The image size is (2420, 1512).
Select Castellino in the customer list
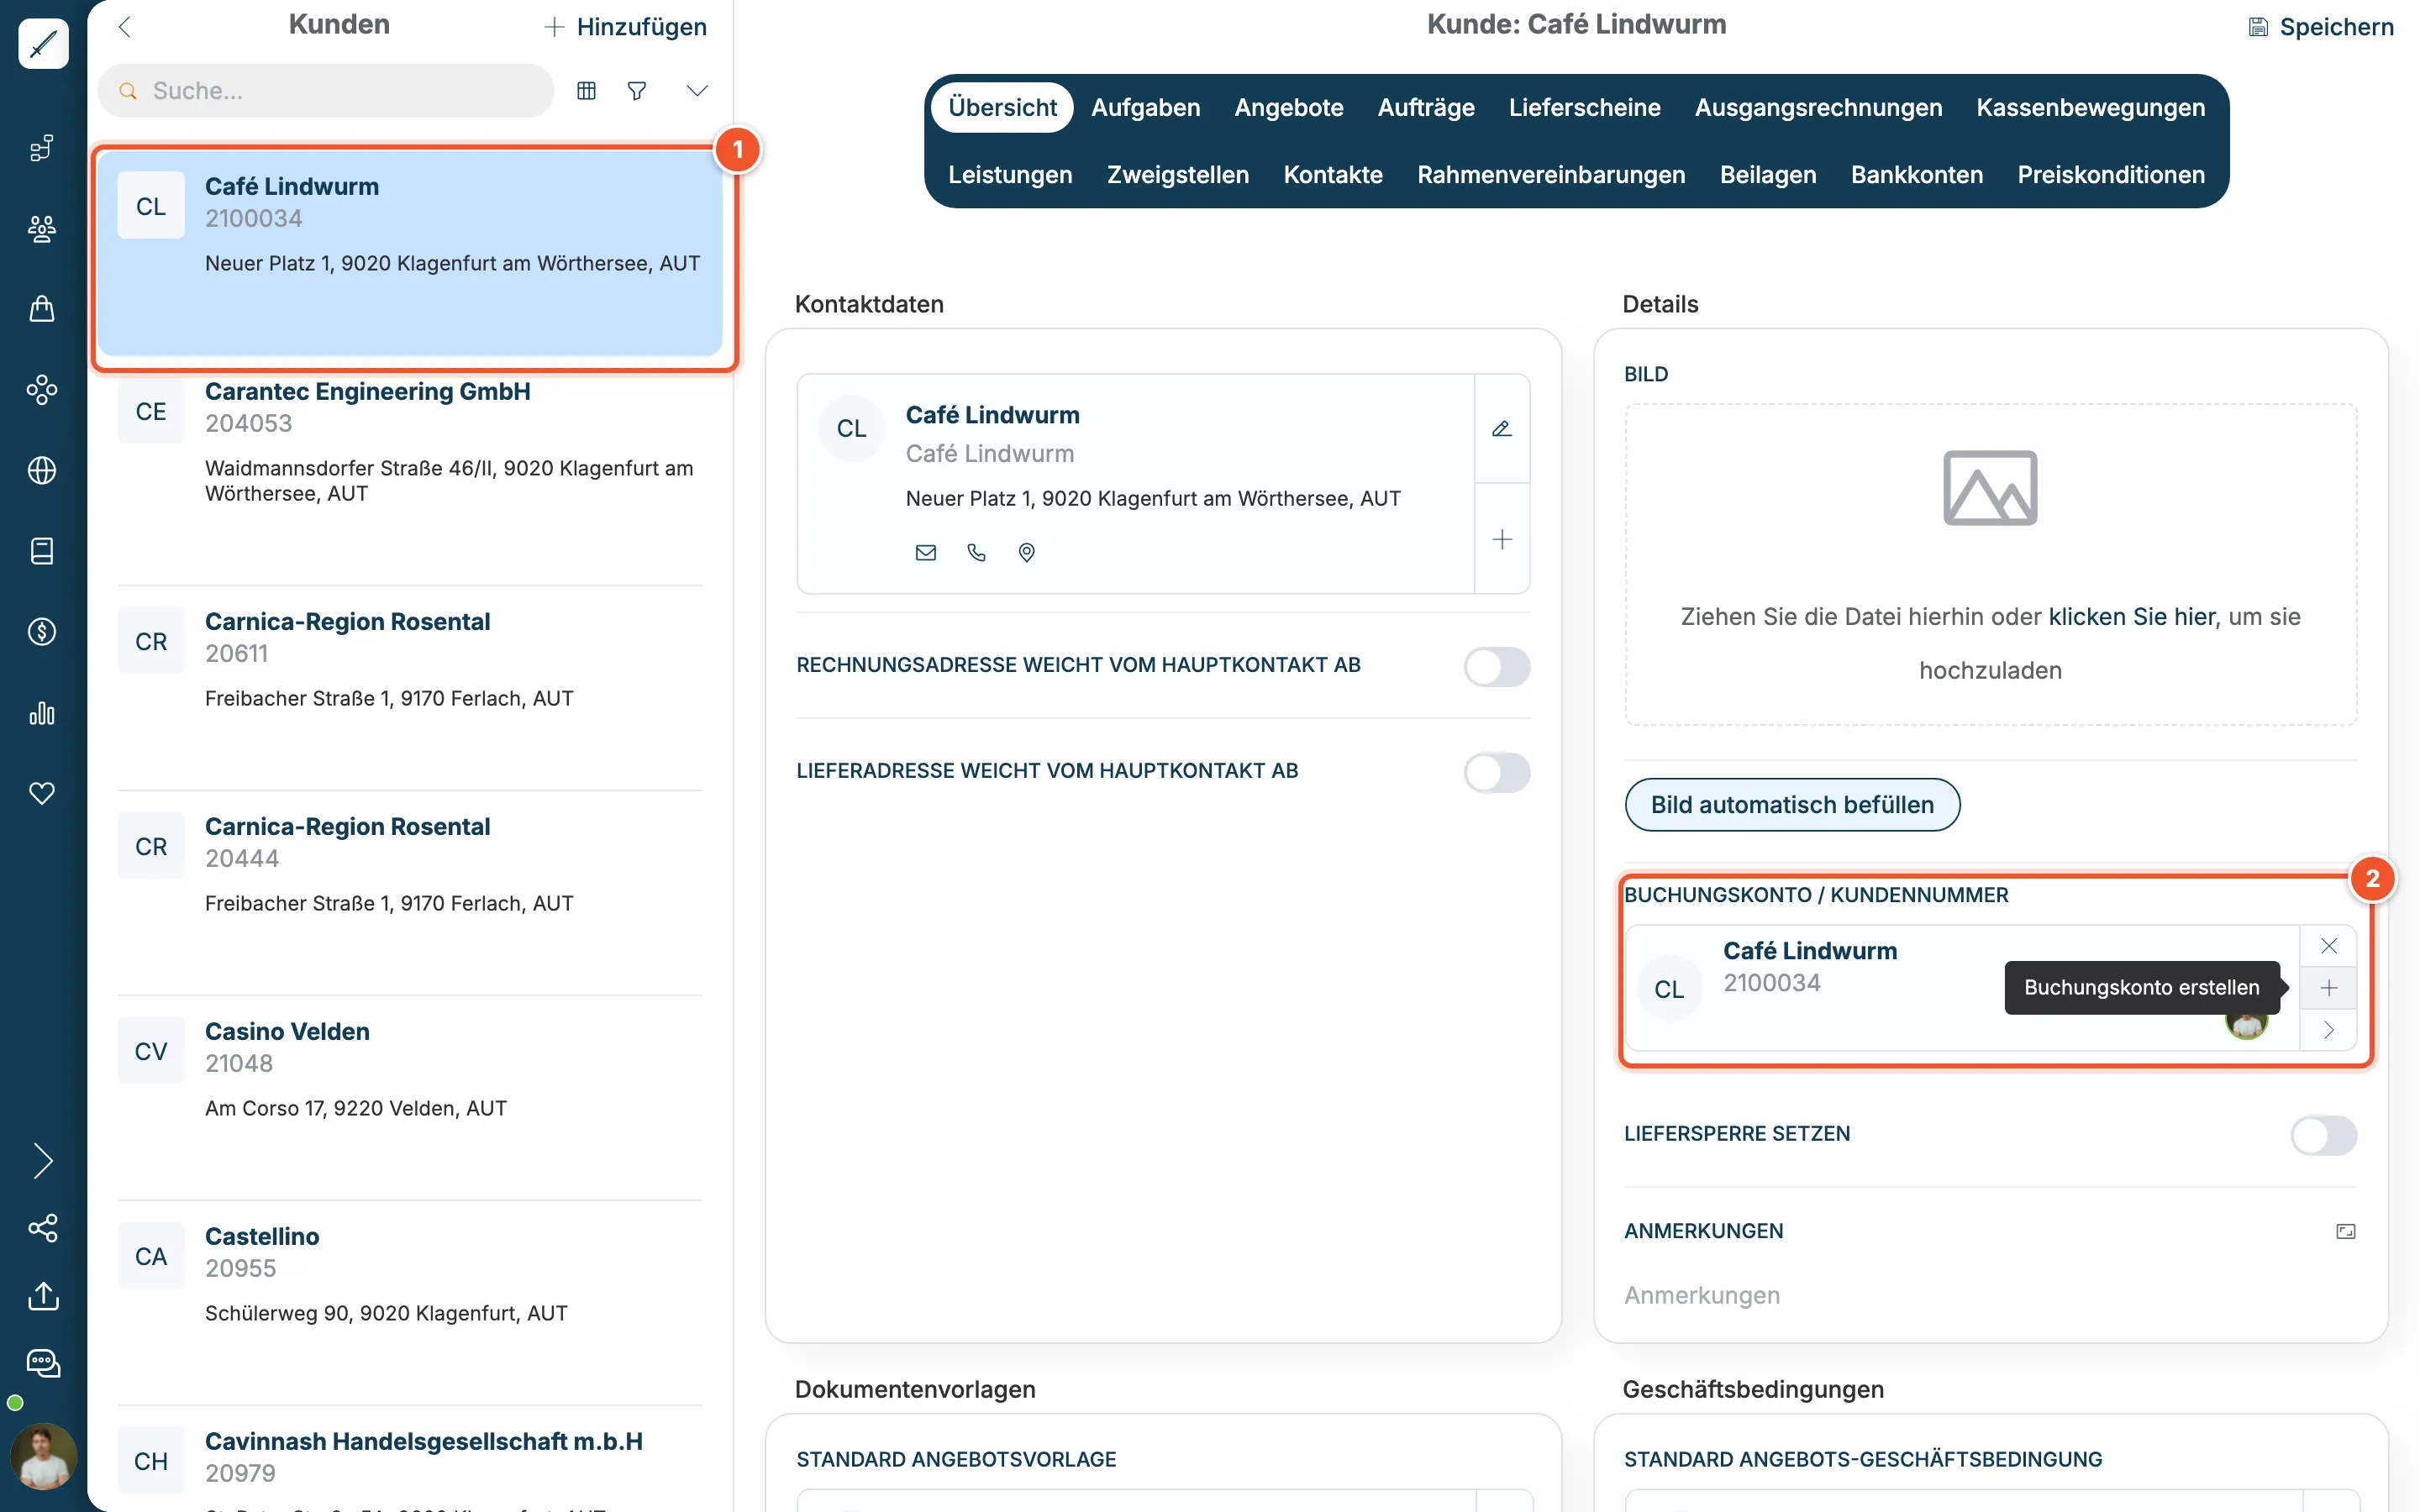(410, 1302)
